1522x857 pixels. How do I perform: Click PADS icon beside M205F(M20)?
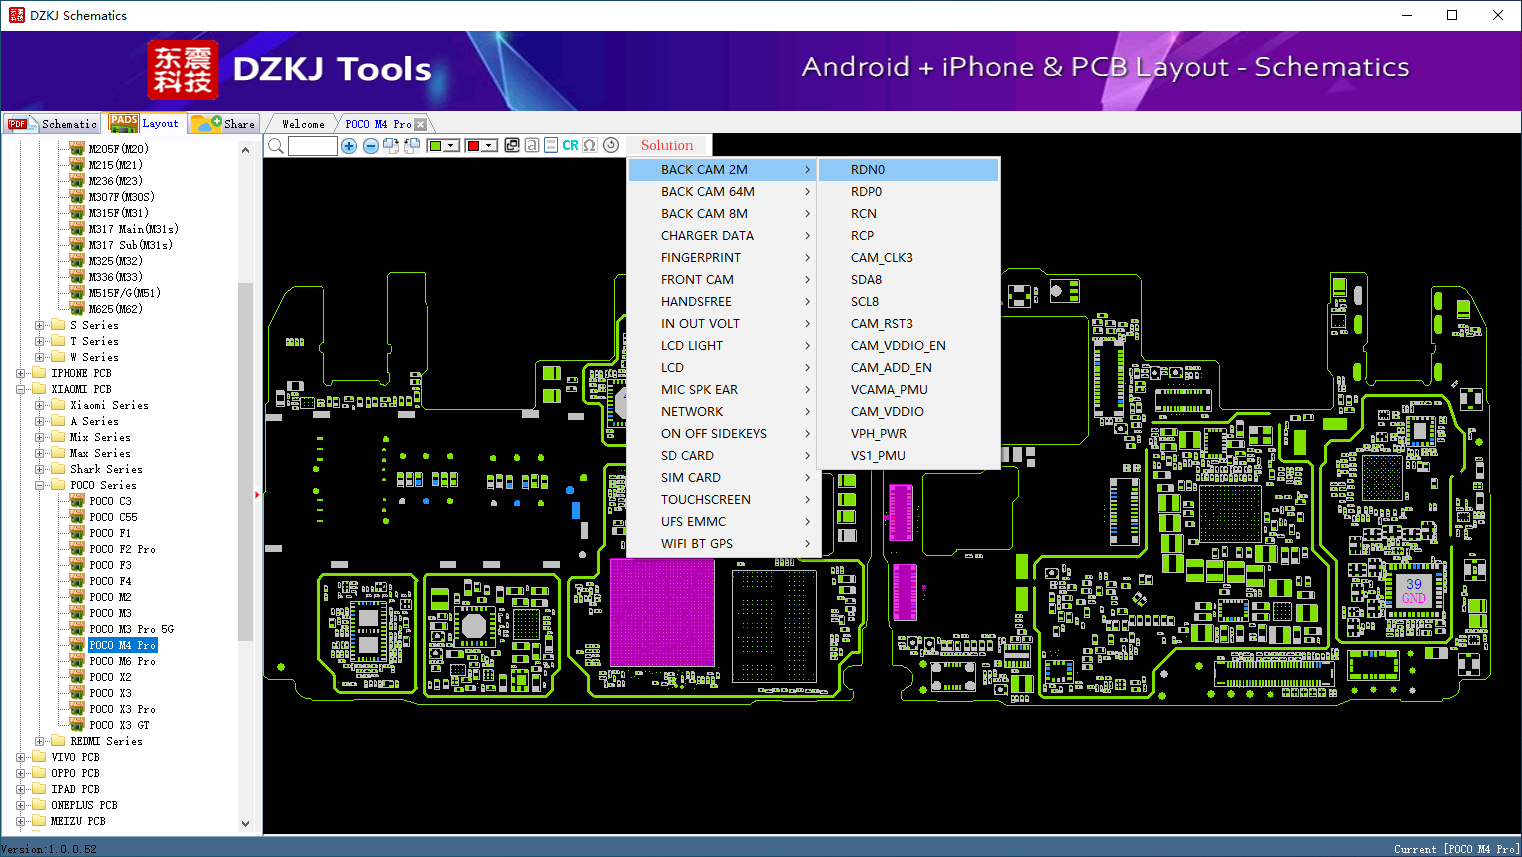(x=77, y=149)
